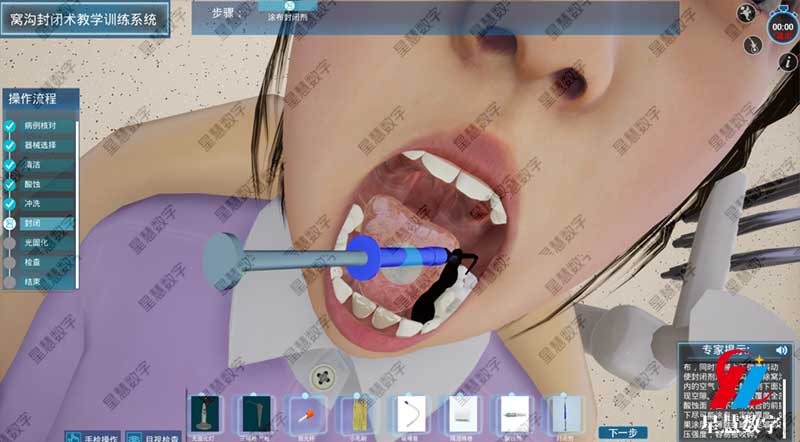This screenshot has height=442, width=800.
Task: Select the gray handpiece tool
Action: [514, 415]
